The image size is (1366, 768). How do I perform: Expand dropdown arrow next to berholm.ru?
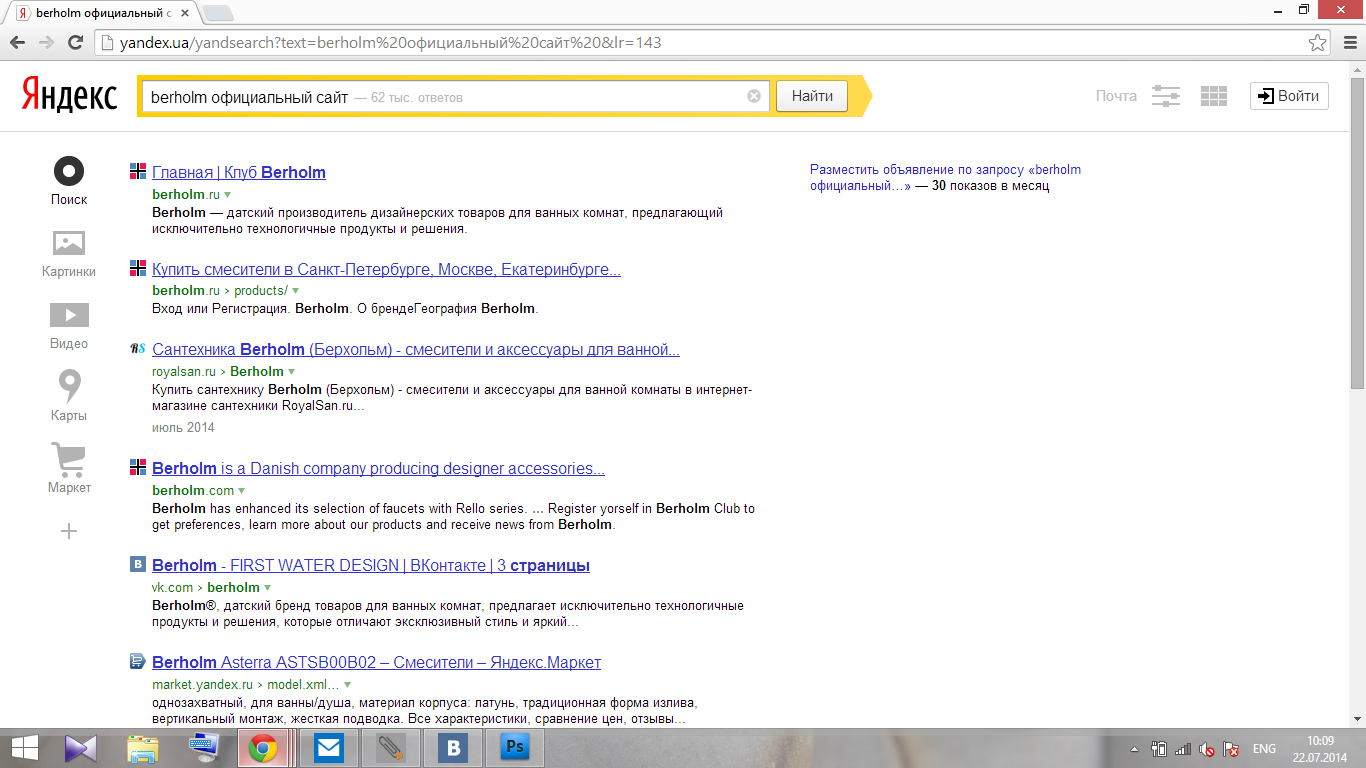click(x=228, y=194)
